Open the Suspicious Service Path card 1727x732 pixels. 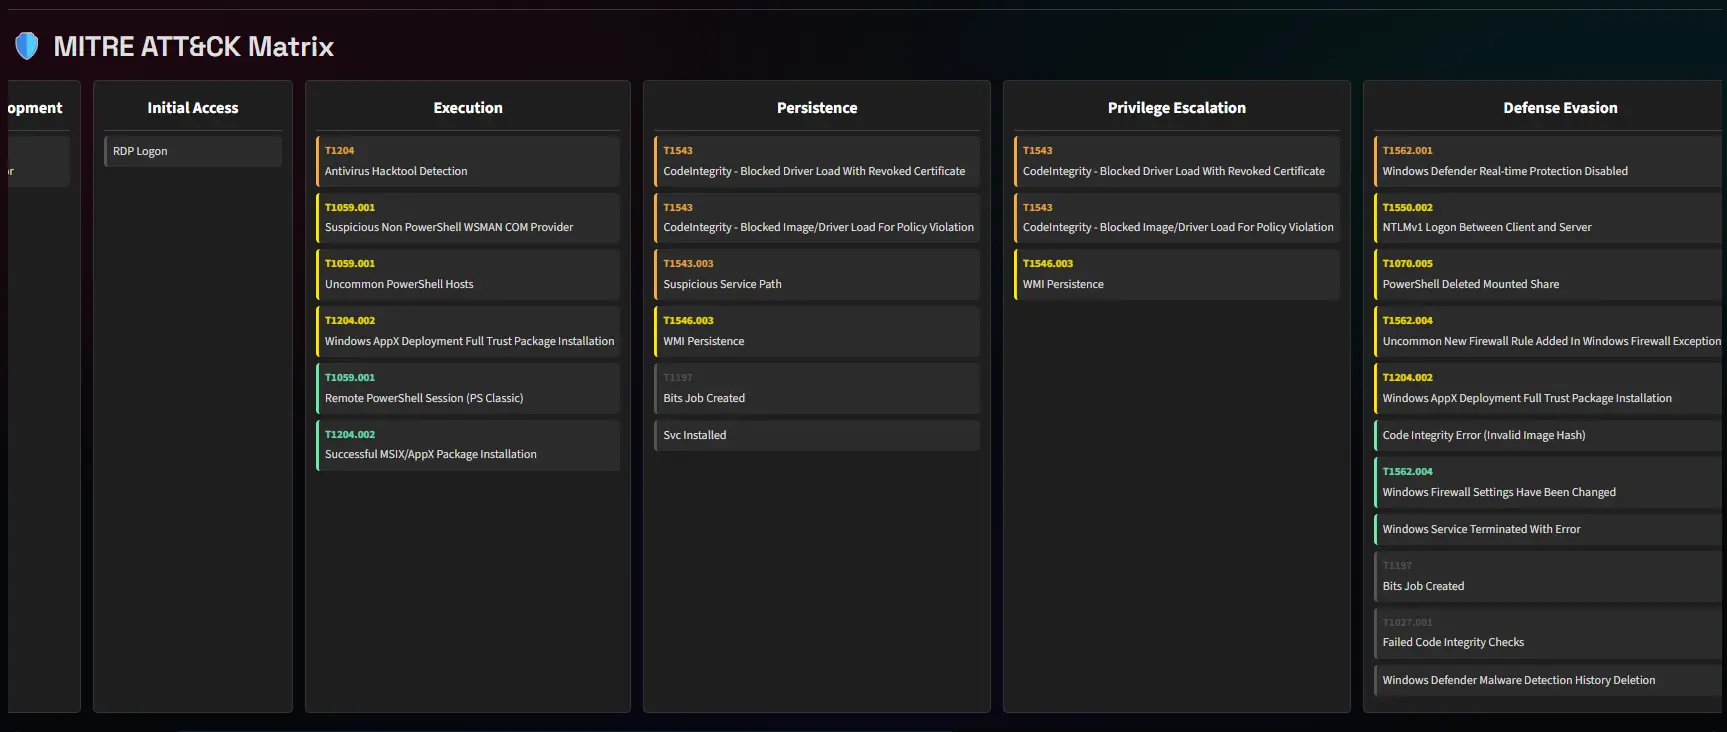(x=816, y=275)
